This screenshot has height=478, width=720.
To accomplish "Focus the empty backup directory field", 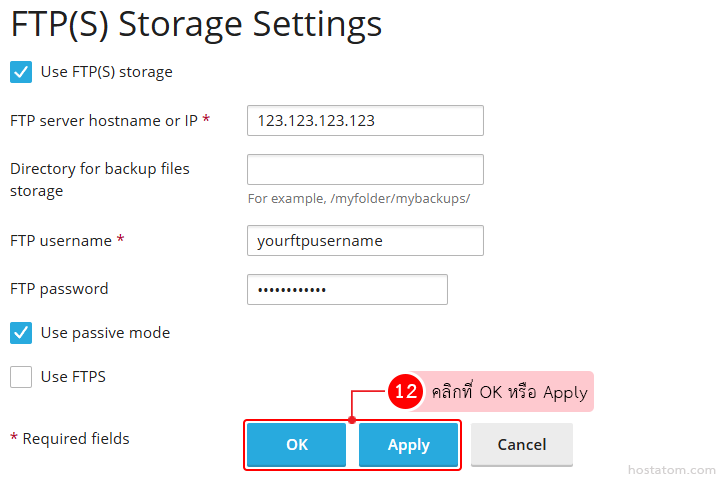I will (365, 169).
